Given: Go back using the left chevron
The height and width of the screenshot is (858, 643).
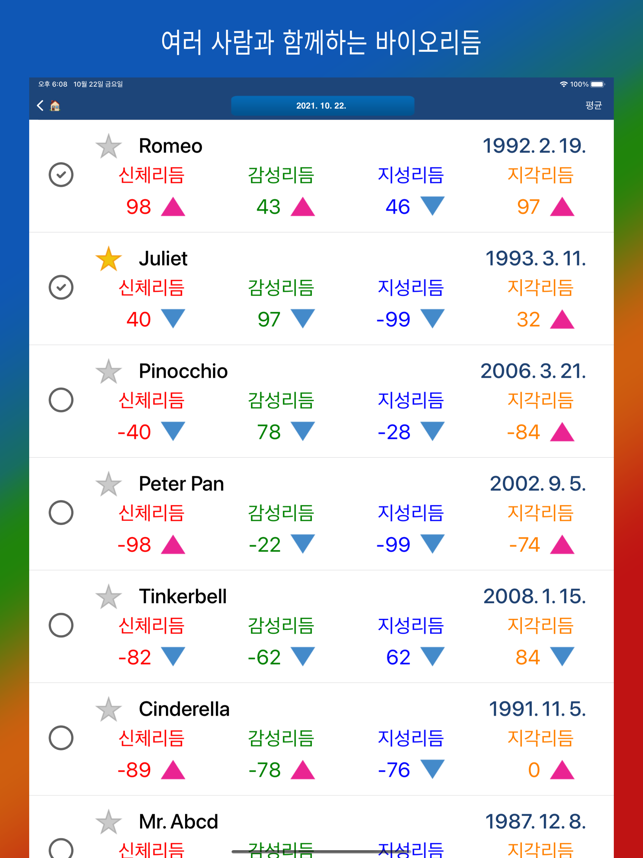Looking at the screenshot, I should coord(40,106).
